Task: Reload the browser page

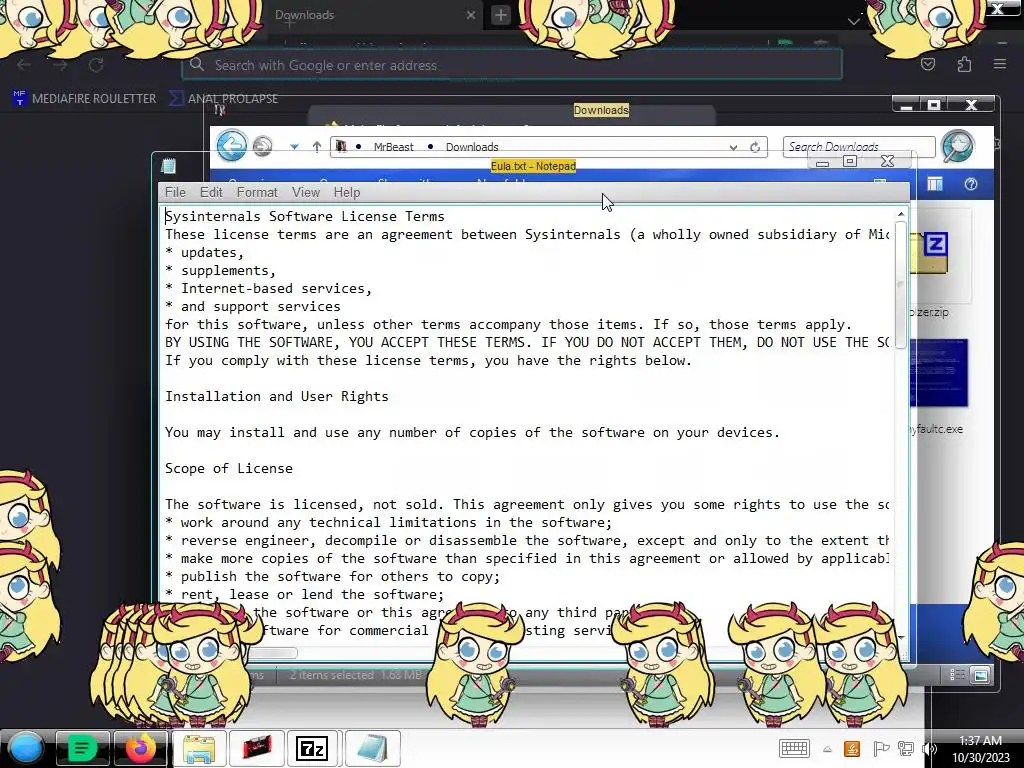Action: pos(96,65)
